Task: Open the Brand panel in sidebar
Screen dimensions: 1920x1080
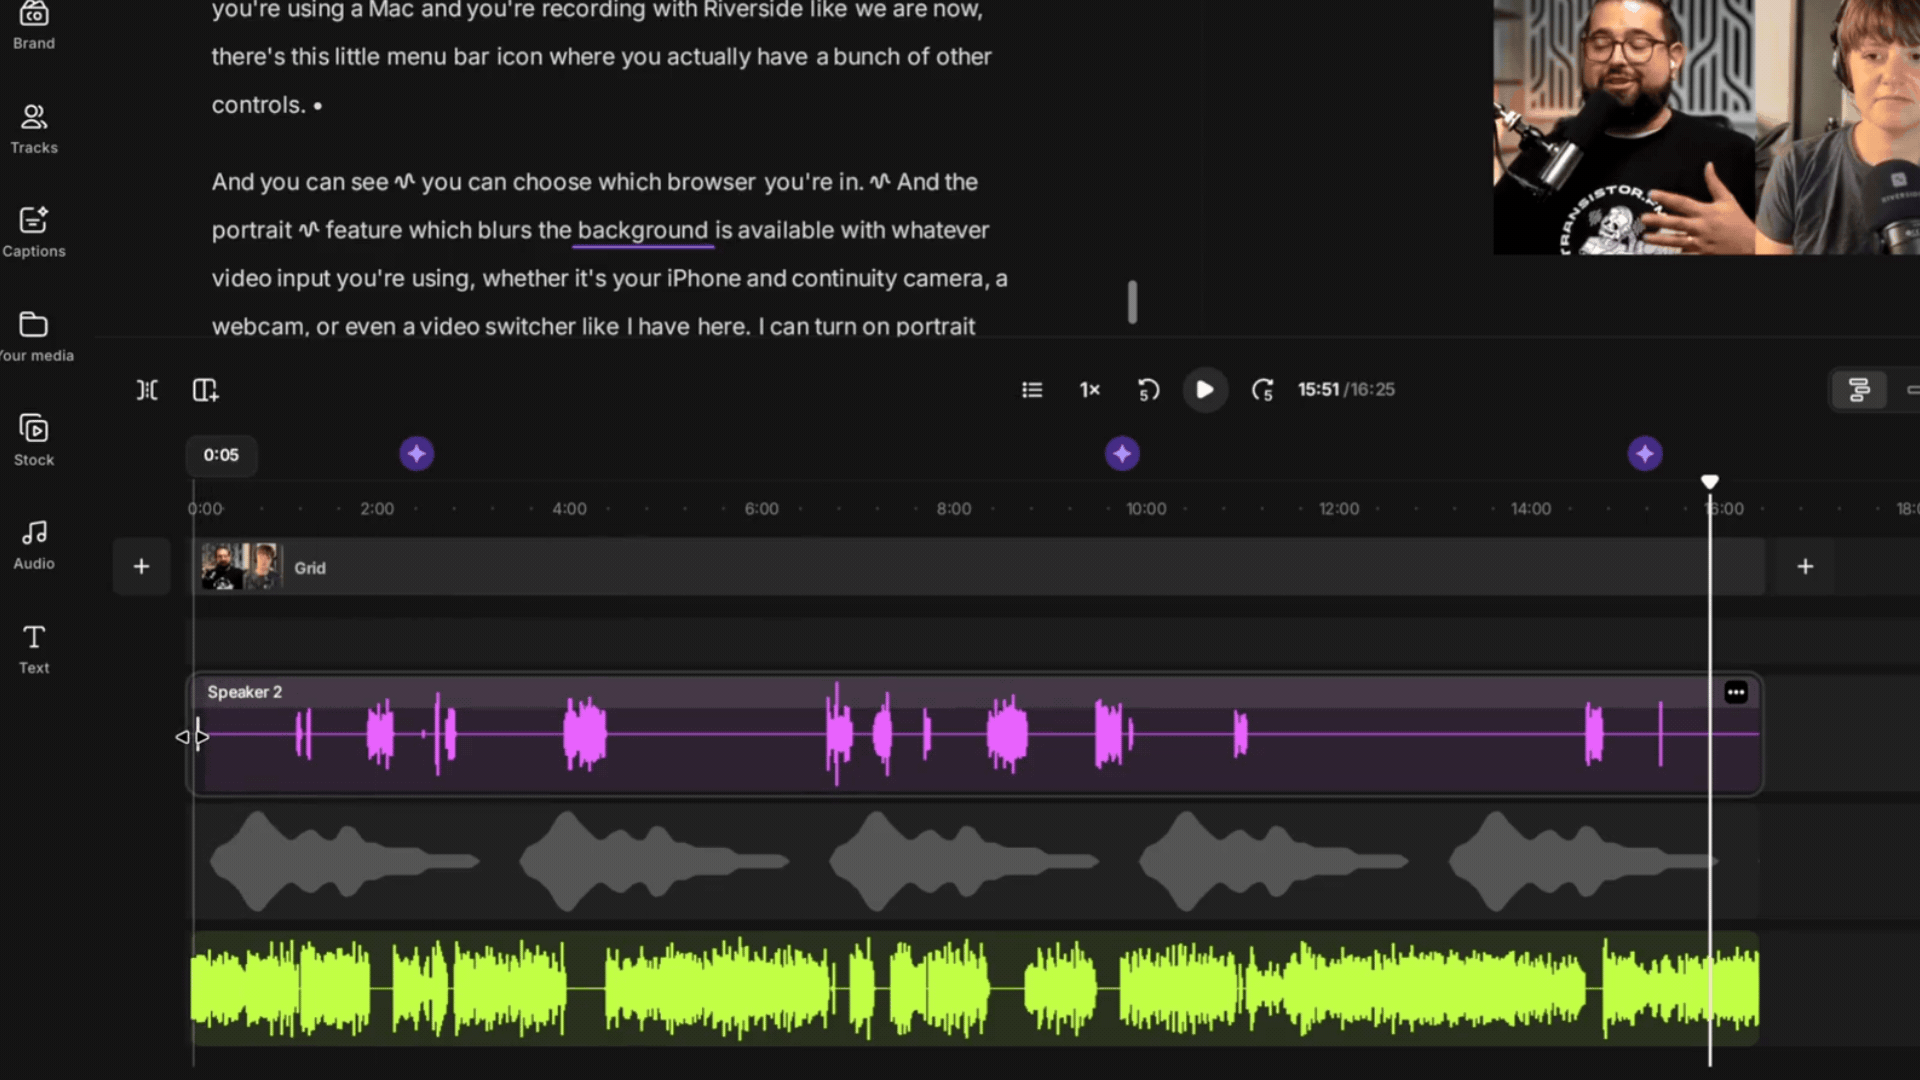Action: (34, 26)
